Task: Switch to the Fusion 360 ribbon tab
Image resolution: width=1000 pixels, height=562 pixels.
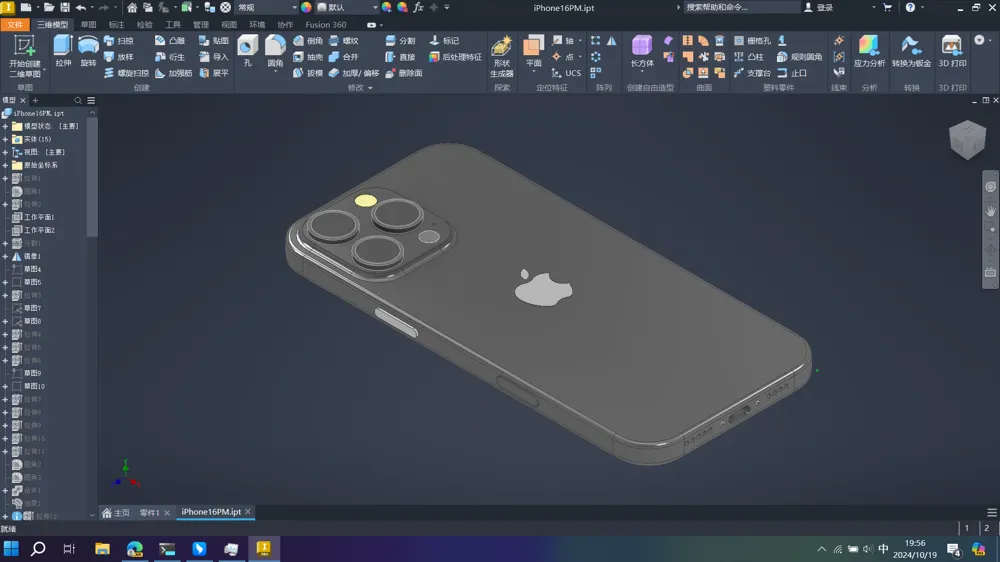Action: [325, 25]
